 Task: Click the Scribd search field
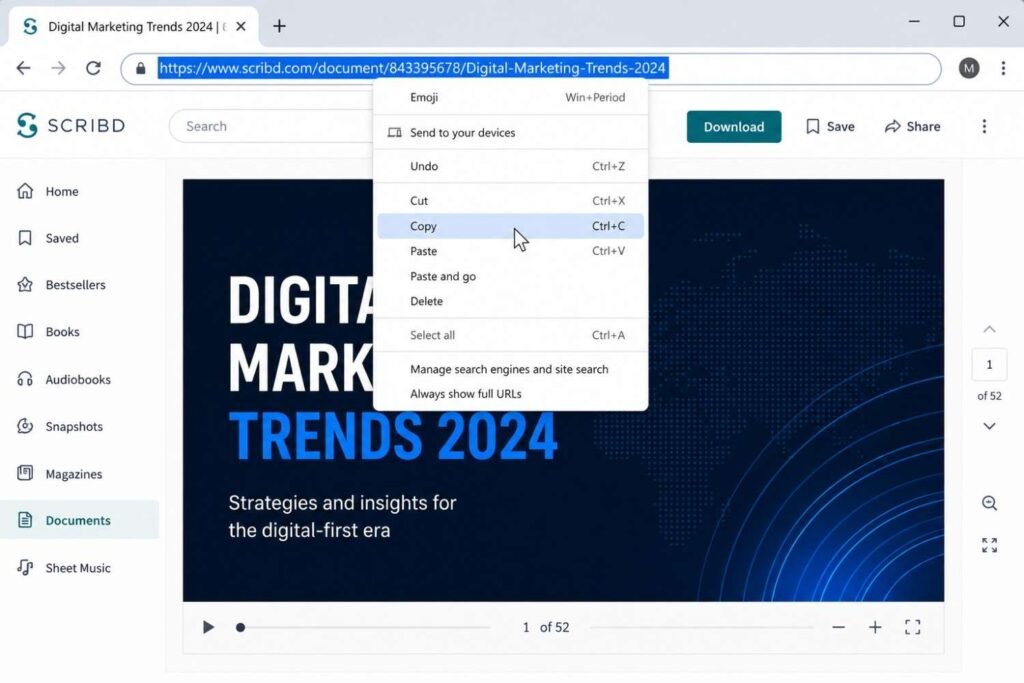click(x=271, y=126)
